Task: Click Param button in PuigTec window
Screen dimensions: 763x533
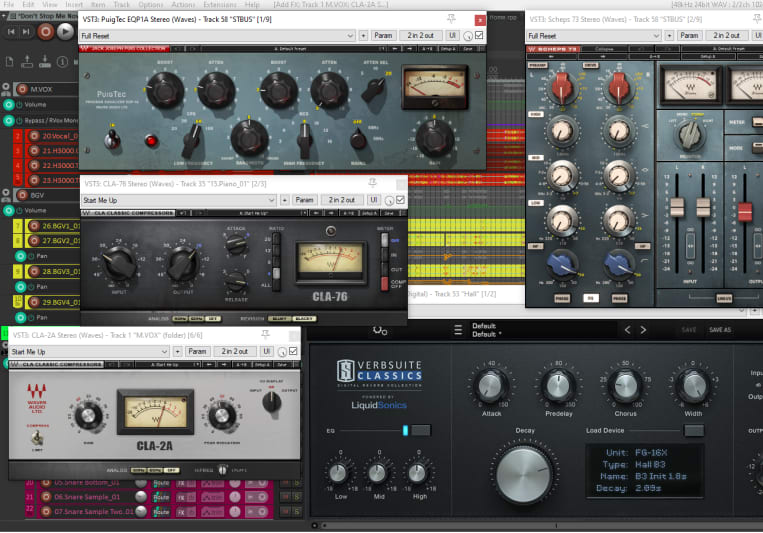Action: point(383,36)
